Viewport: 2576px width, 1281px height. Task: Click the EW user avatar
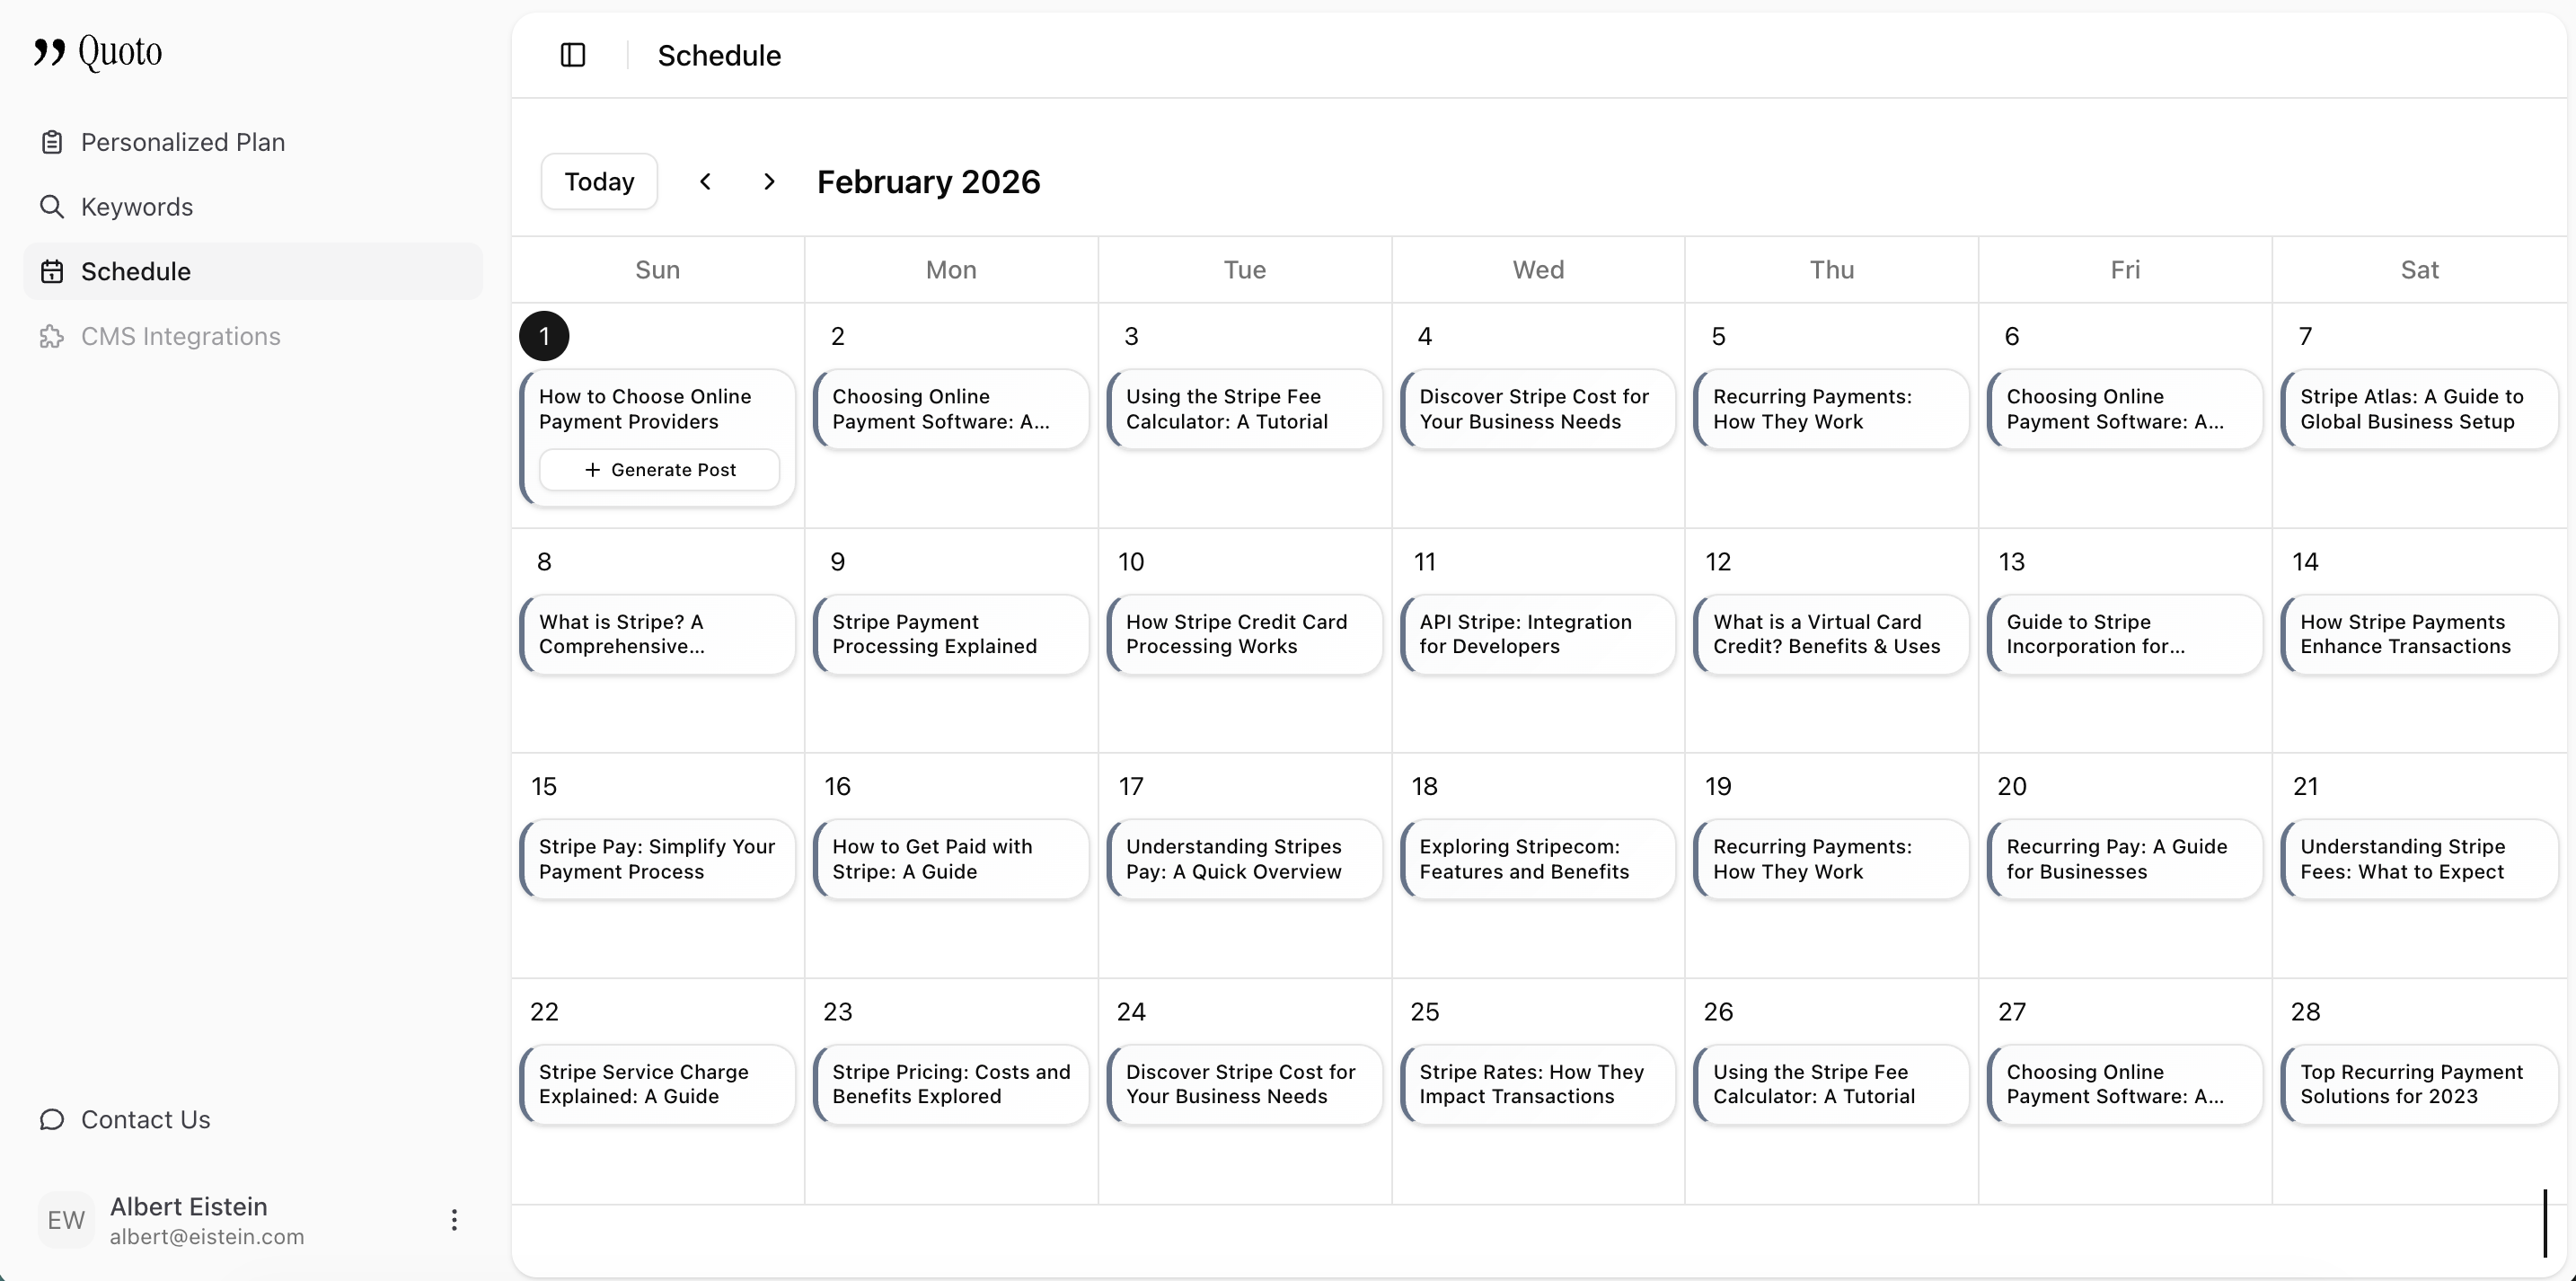click(66, 1219)
